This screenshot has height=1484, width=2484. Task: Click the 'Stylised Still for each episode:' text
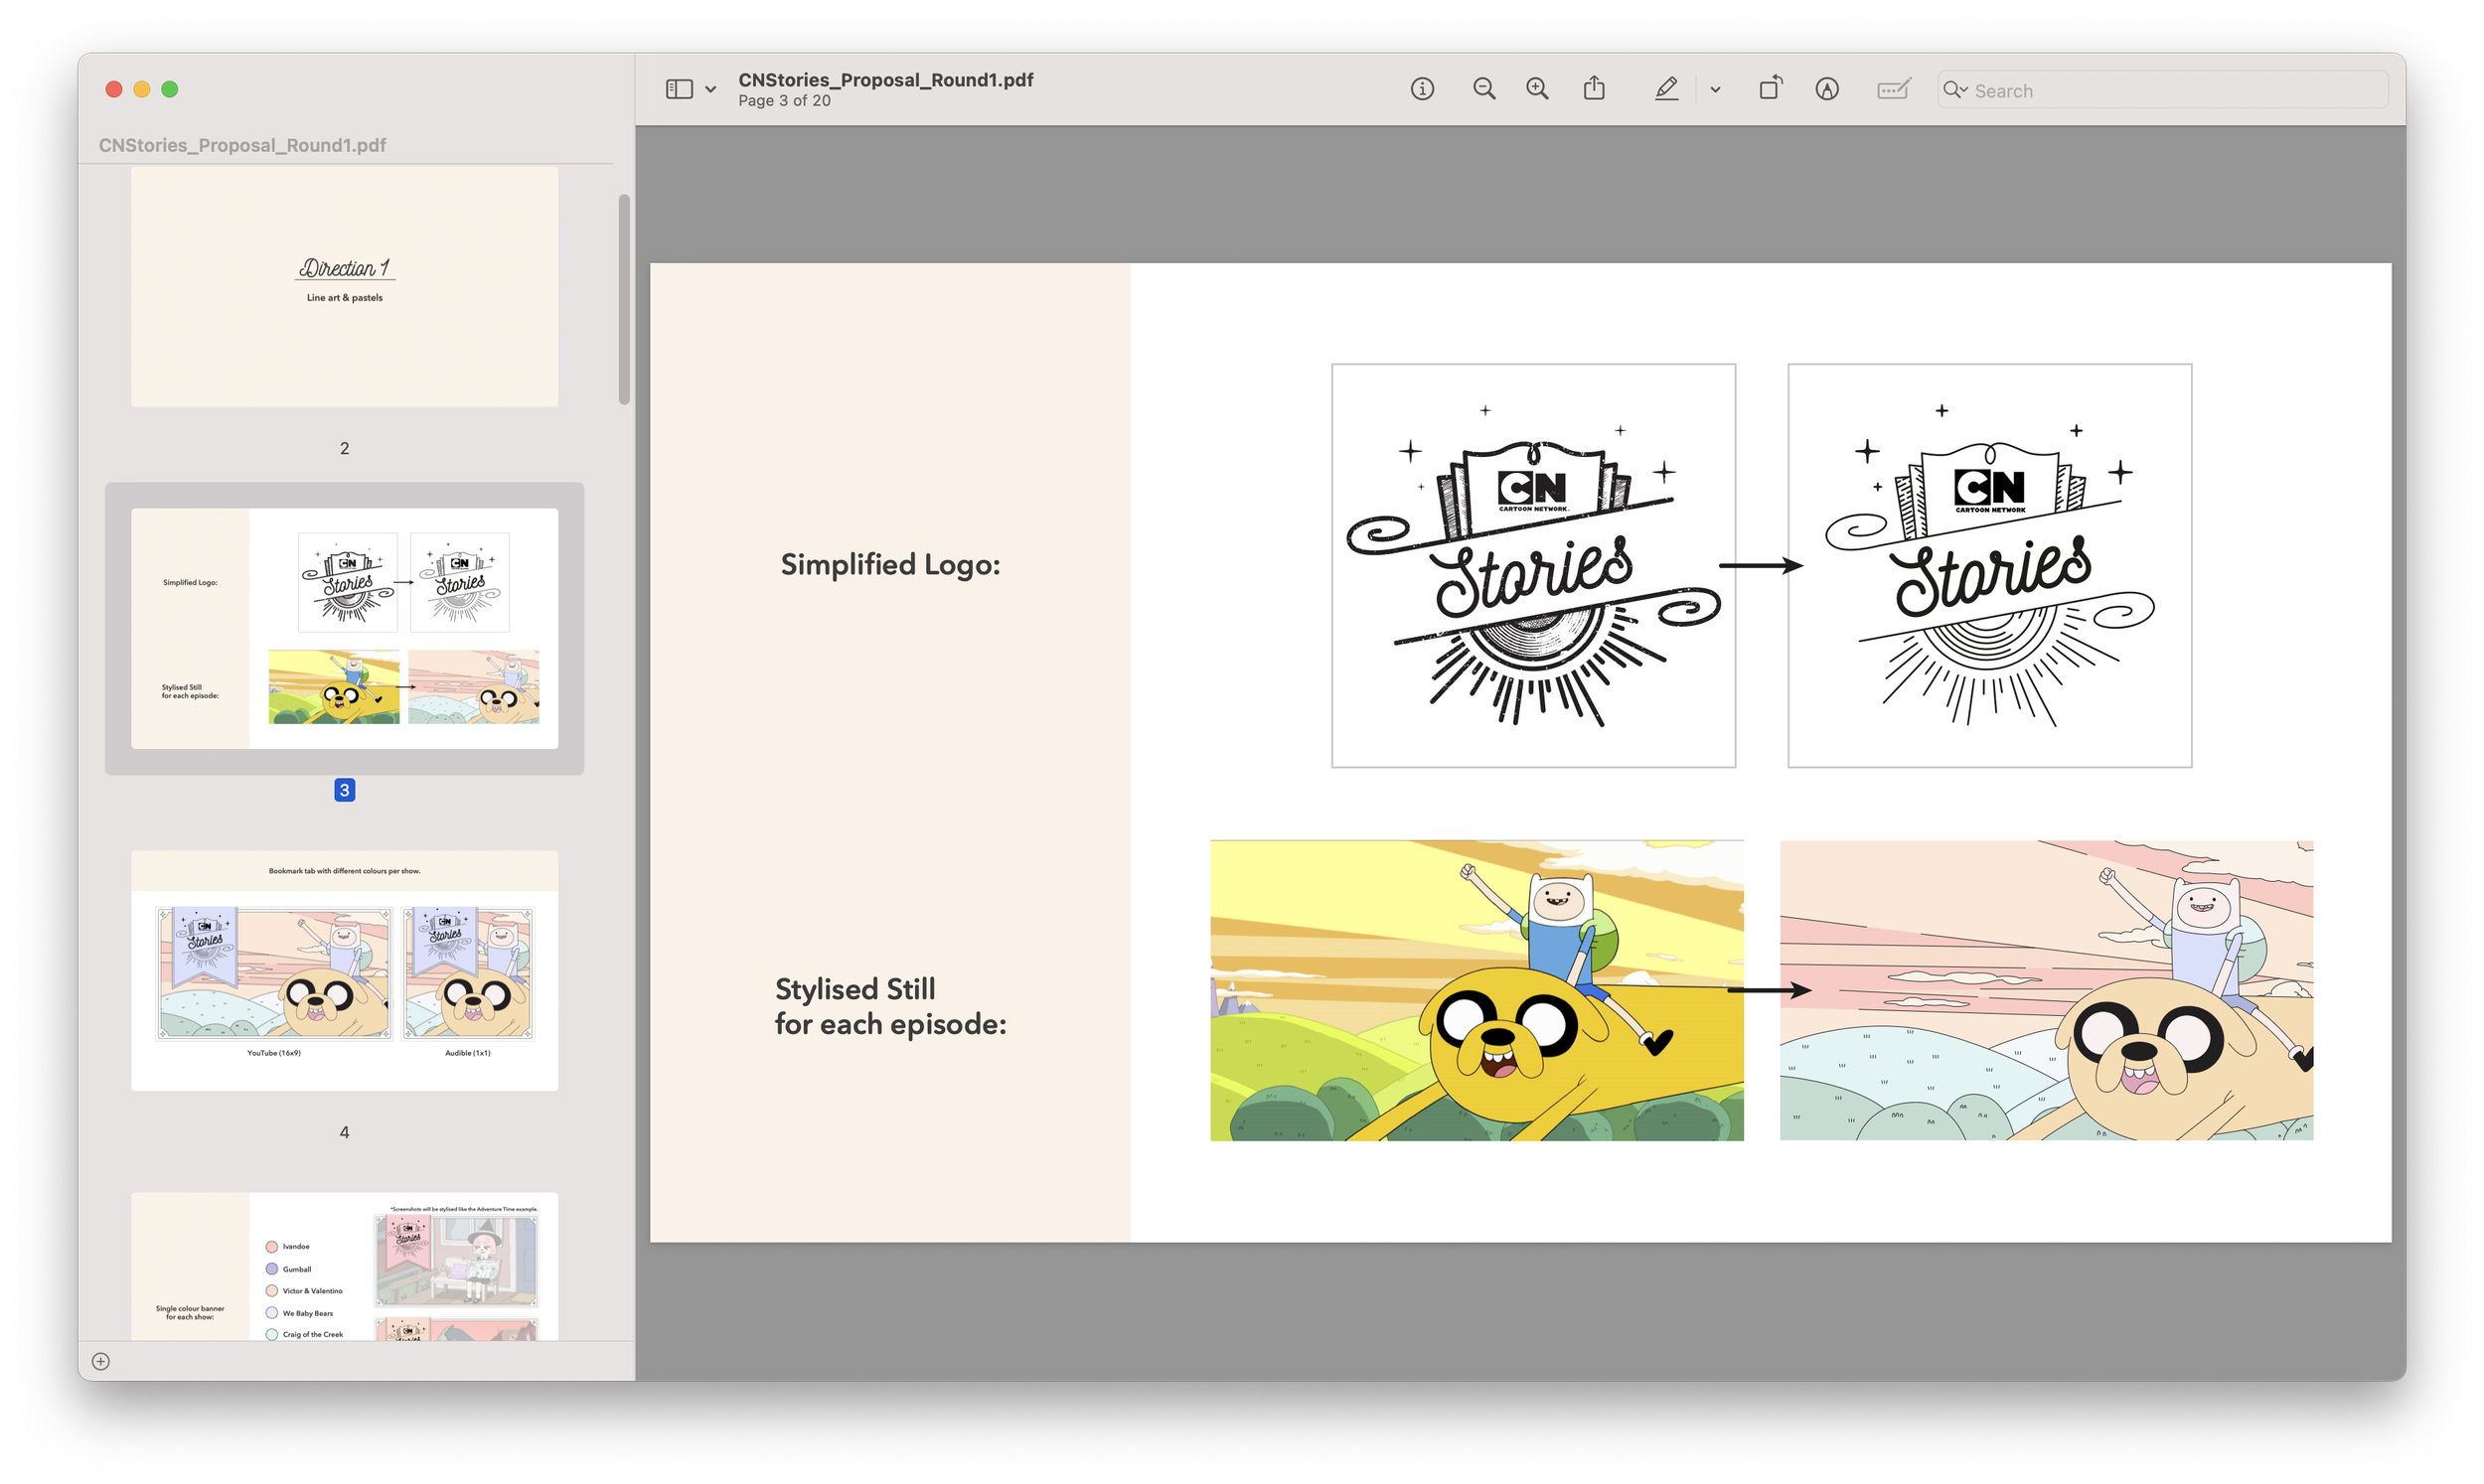pyautogui.click(x=890, y=1006)
